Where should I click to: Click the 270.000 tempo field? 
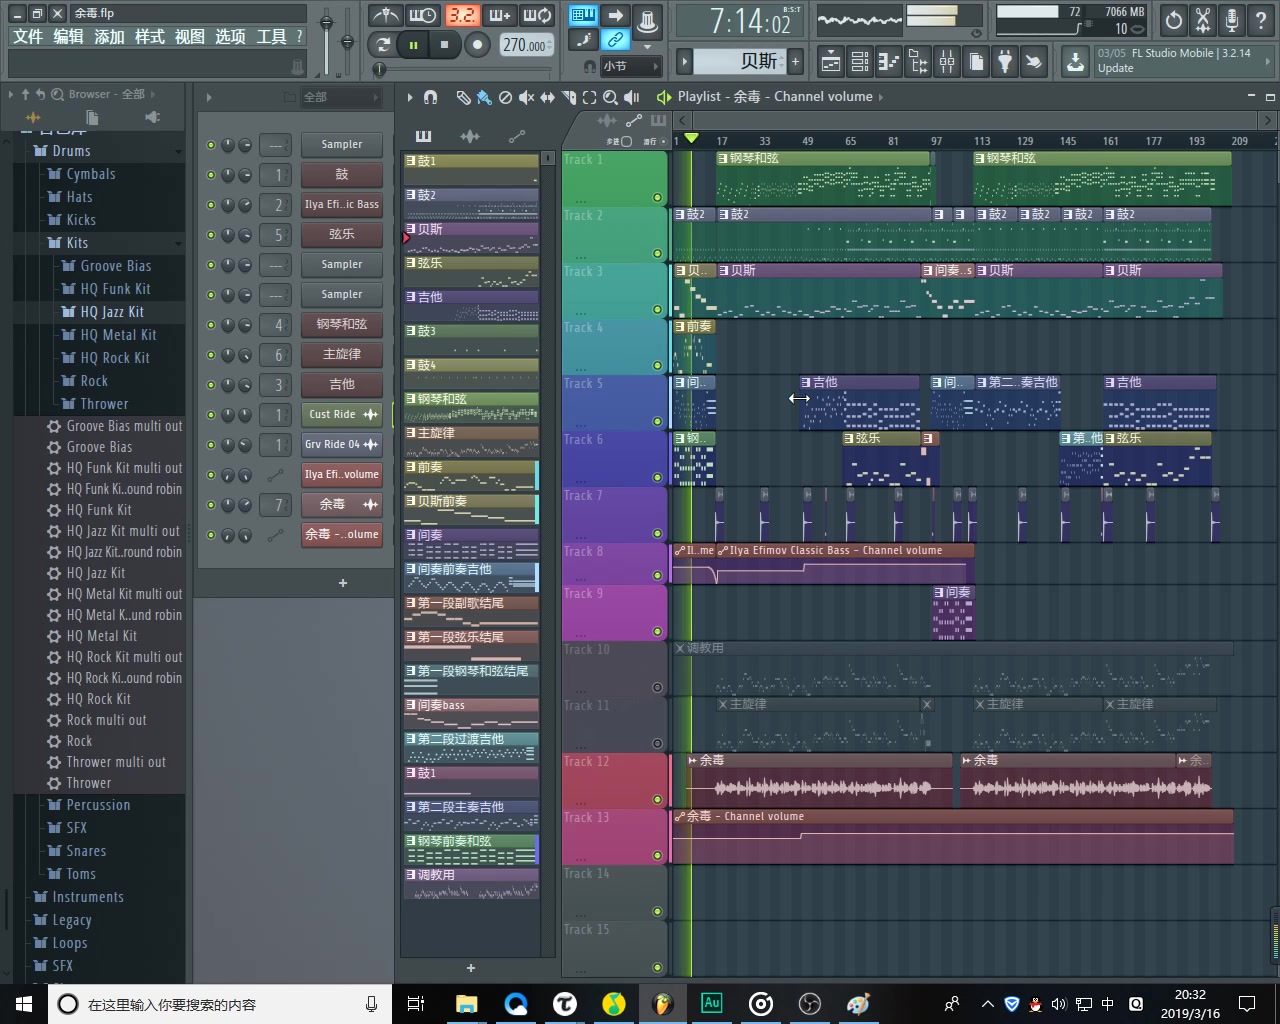[526, 45]
